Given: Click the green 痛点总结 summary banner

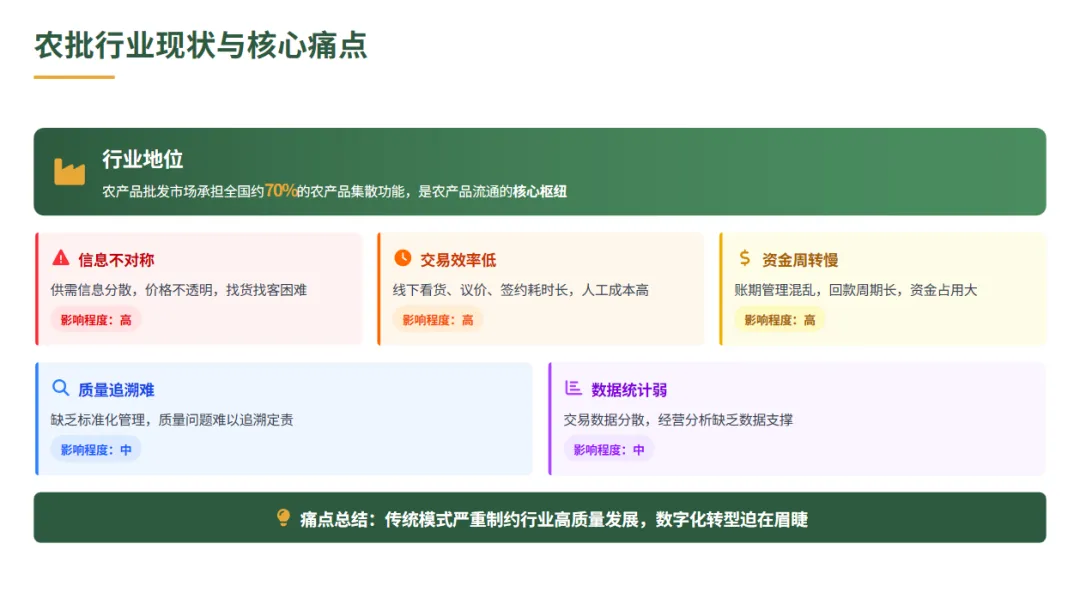Looking at the screenshot, I should 540,520.
